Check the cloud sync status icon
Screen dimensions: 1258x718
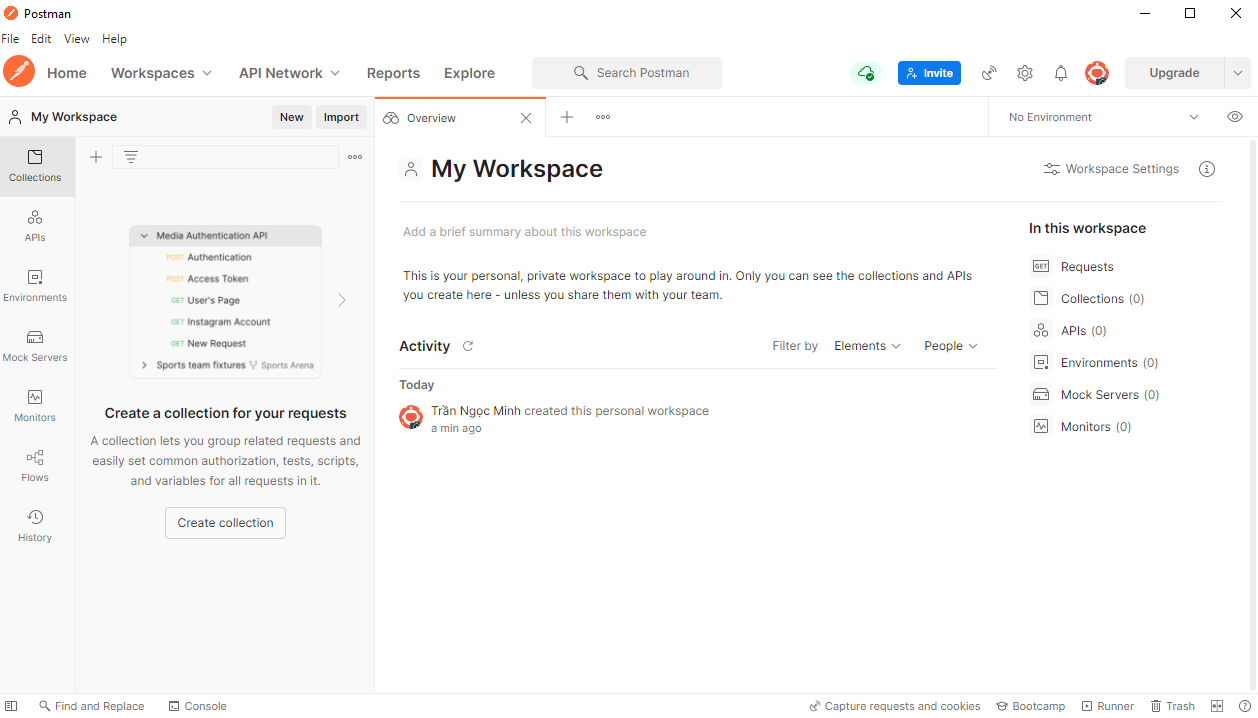pyautogui.click(x=866, y=73)
